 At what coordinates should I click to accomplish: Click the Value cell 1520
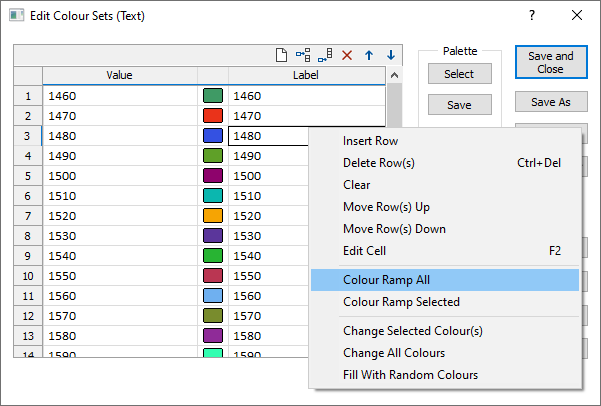[120, 216]
